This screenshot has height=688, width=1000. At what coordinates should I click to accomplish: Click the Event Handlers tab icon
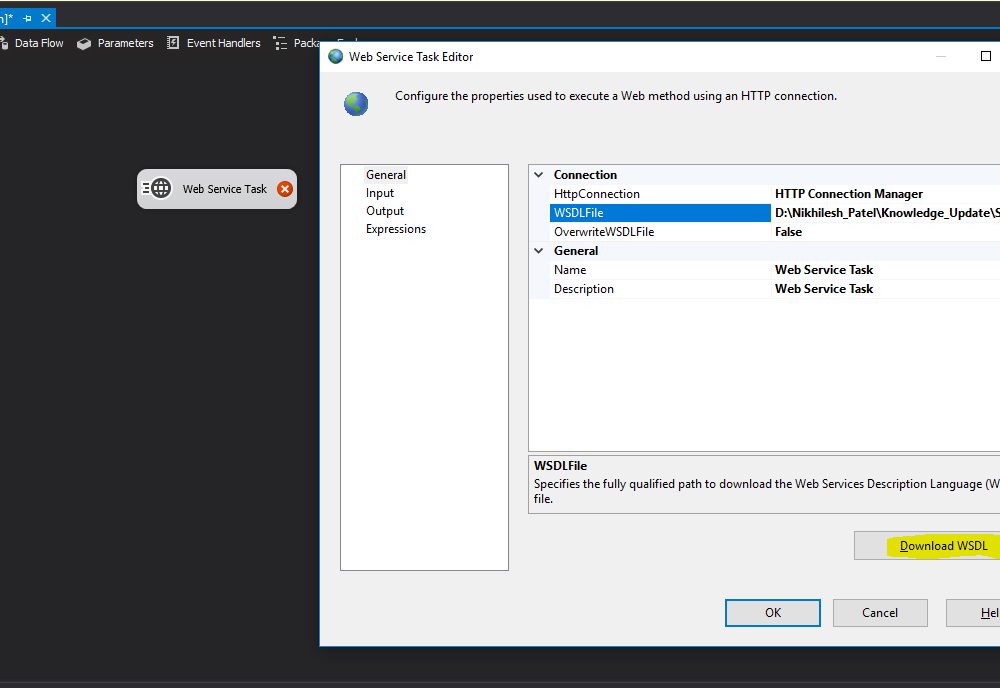click(173, 43)
